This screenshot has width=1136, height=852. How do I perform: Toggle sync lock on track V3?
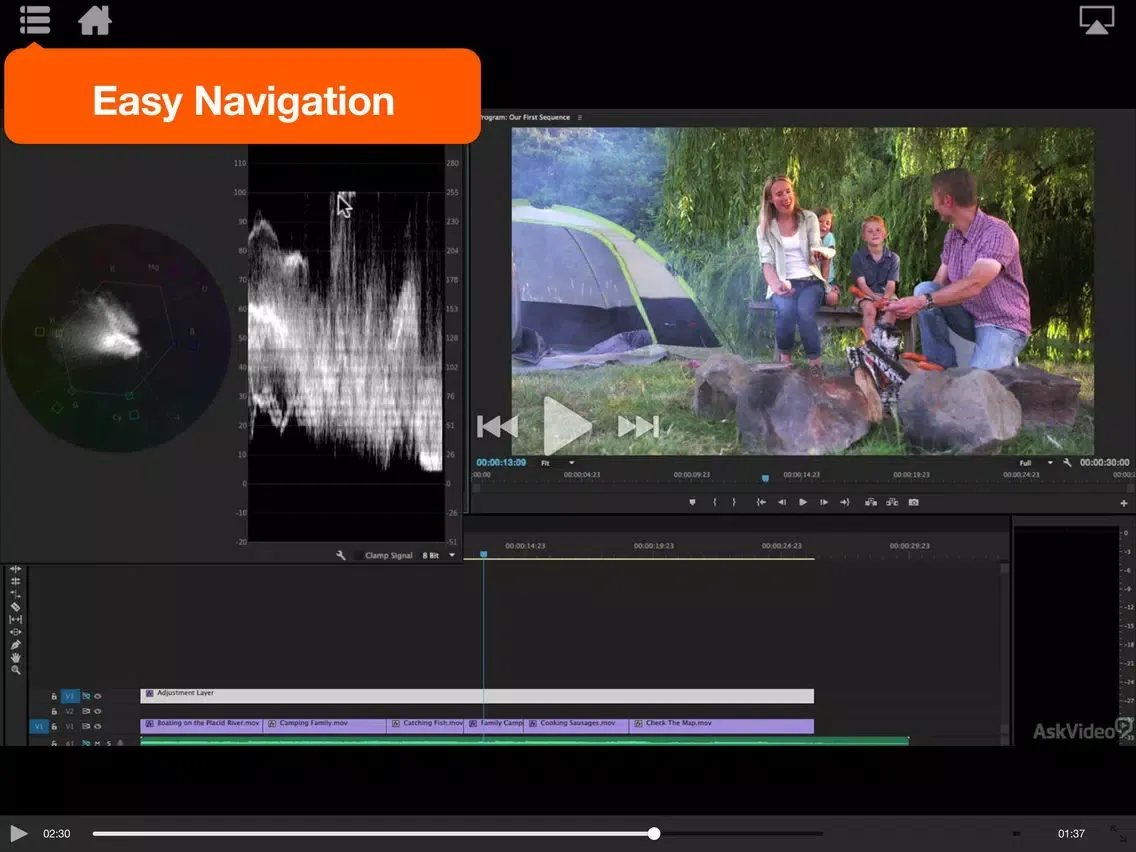[85, 696]
